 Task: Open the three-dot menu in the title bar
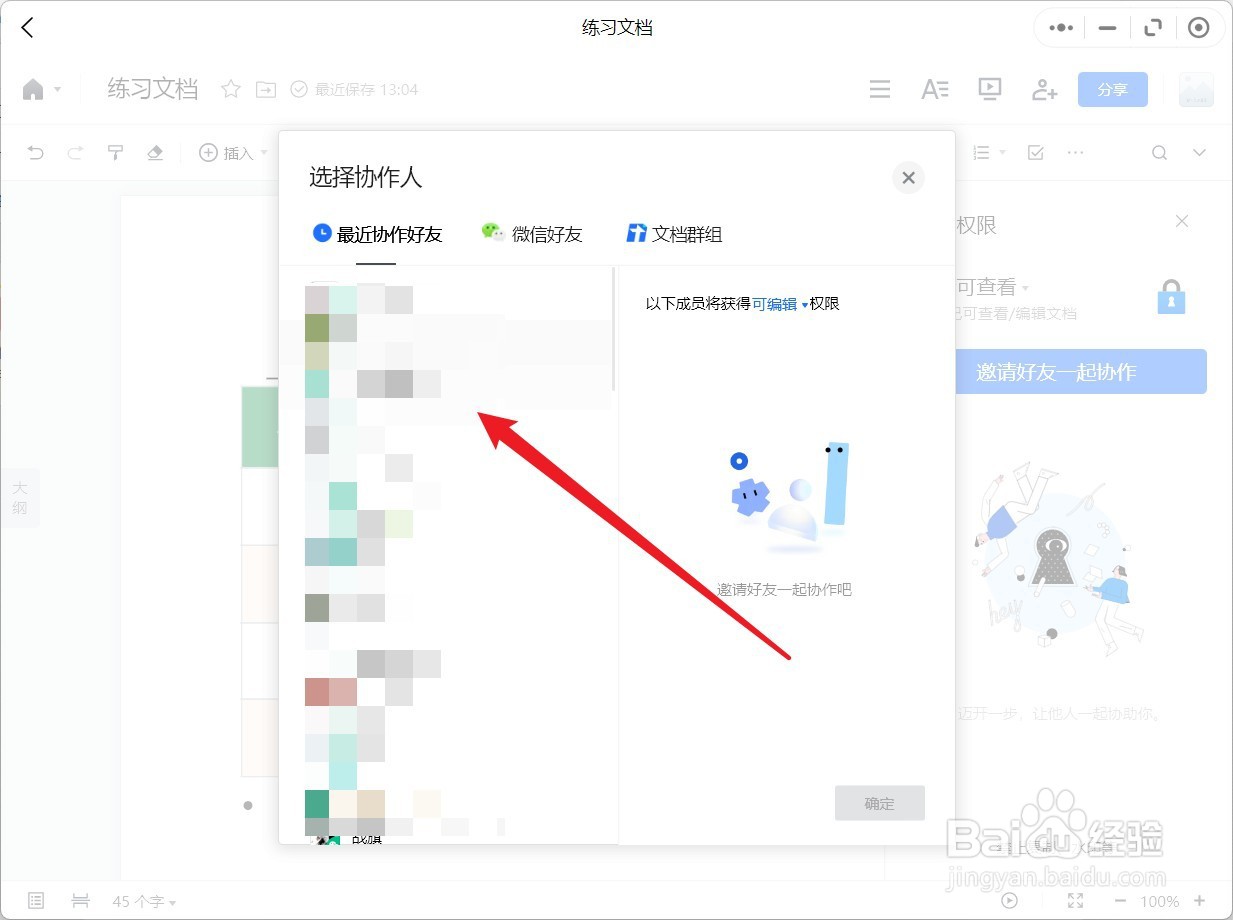[1061, 28]
